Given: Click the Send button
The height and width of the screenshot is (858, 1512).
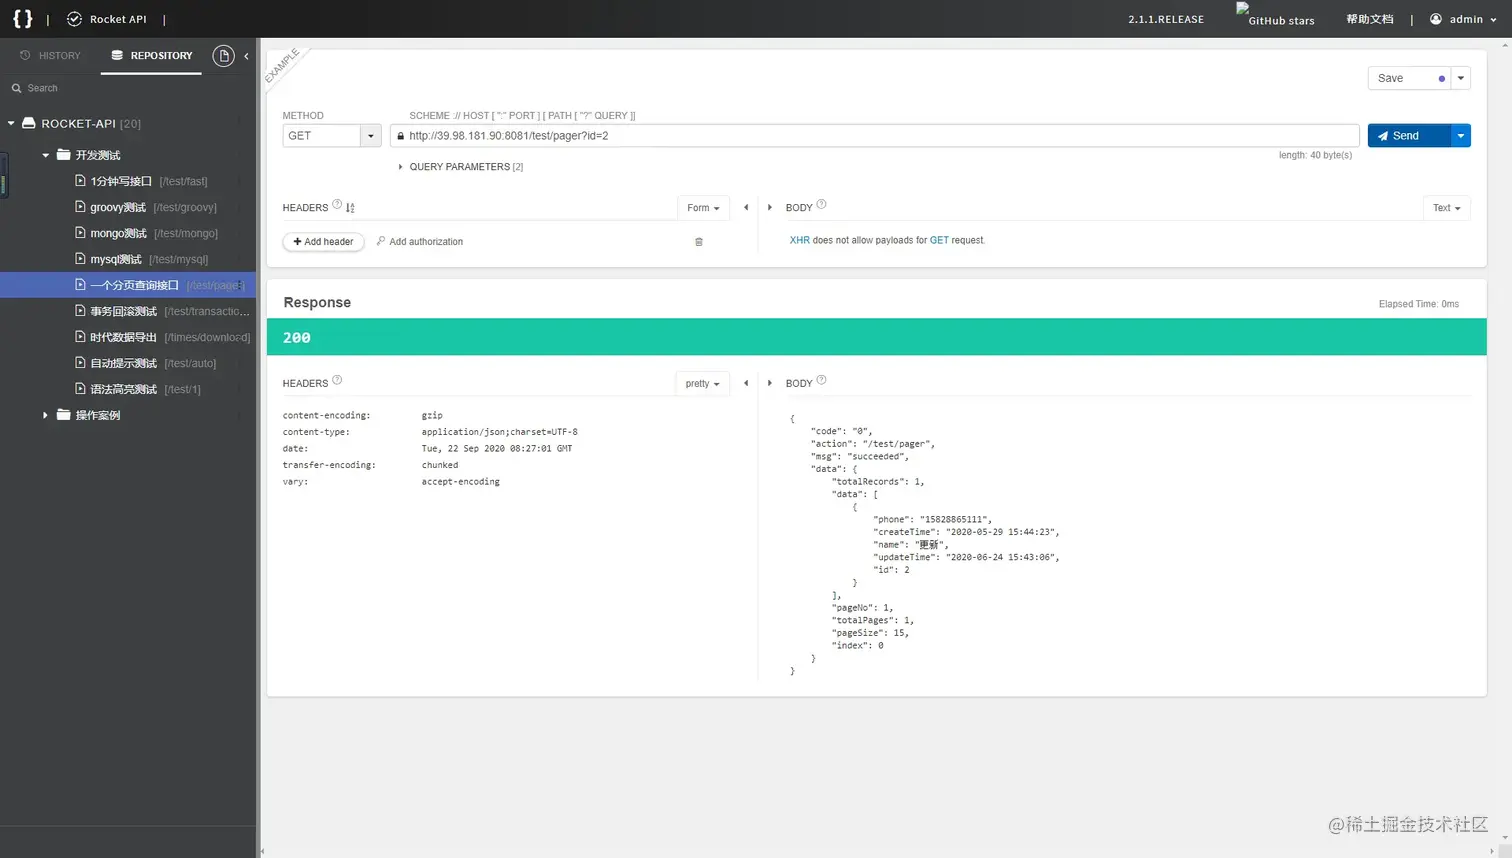Looking at the screenshot, I should pyautogui.click(x=1409, y=136).
